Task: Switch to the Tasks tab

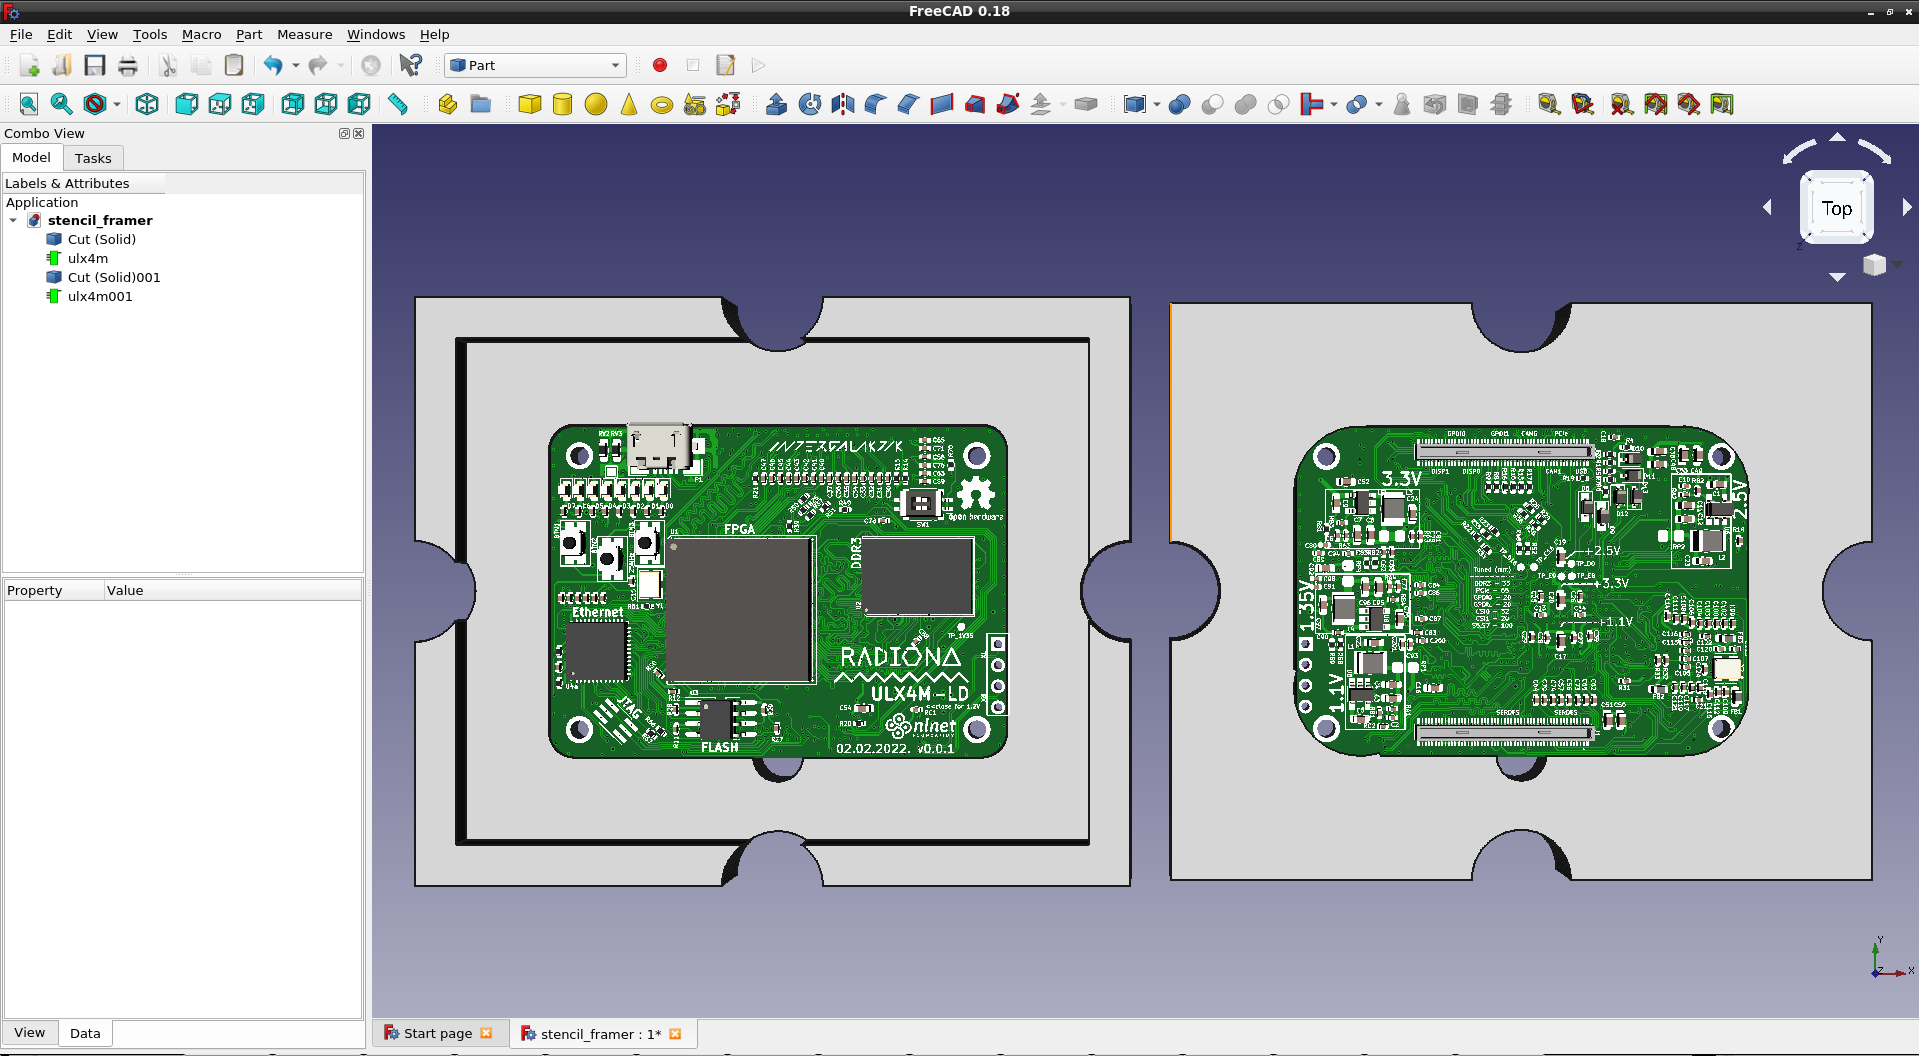Action: click(x=93, y=158)
